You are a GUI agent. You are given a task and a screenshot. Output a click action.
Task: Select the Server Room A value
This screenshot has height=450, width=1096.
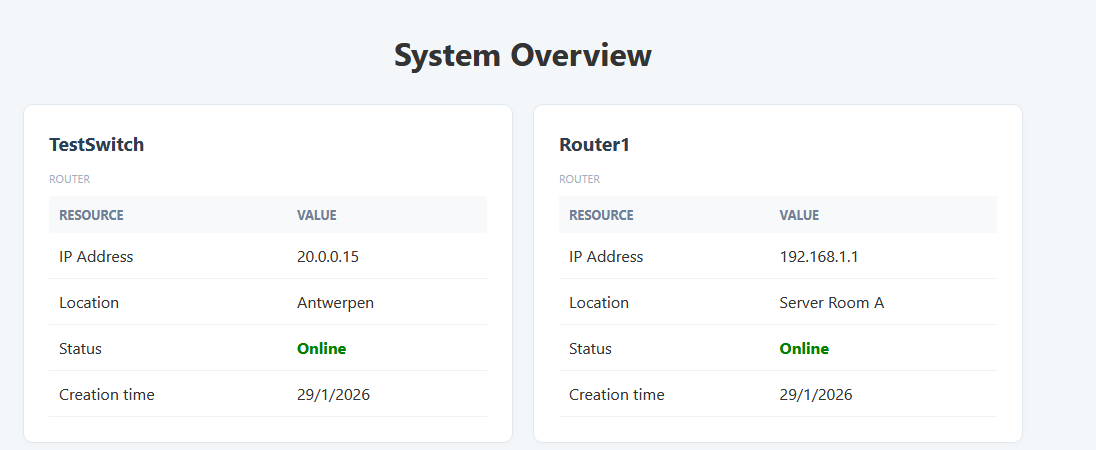tap(832, 303)
